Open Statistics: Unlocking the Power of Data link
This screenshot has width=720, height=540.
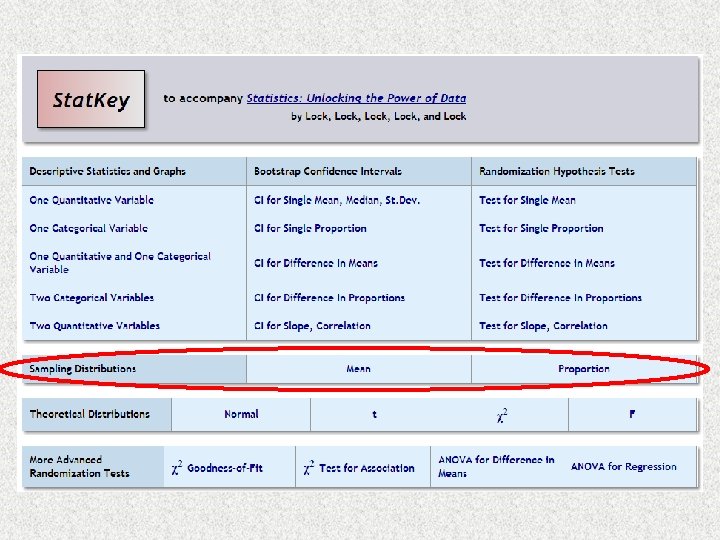coord(356,98)
